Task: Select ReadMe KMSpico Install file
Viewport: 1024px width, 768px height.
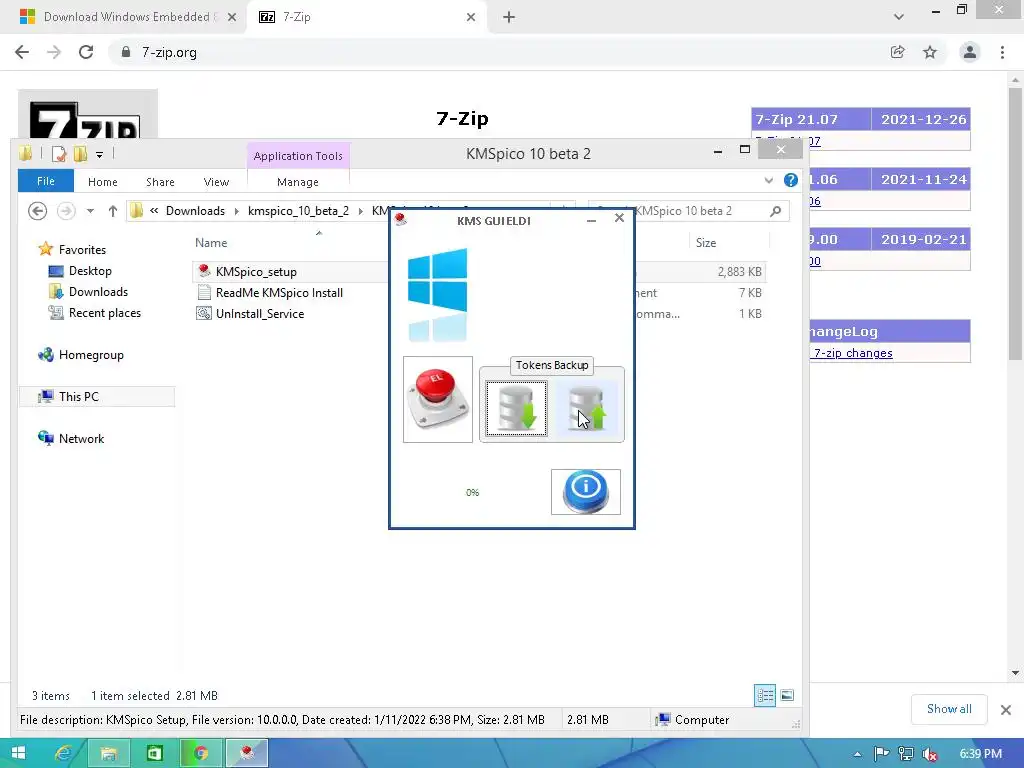Action: pos(279,293)
